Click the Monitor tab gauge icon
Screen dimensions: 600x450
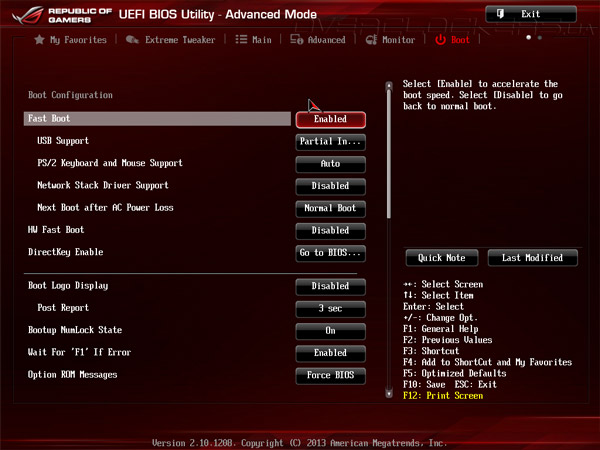coord(371,39)
